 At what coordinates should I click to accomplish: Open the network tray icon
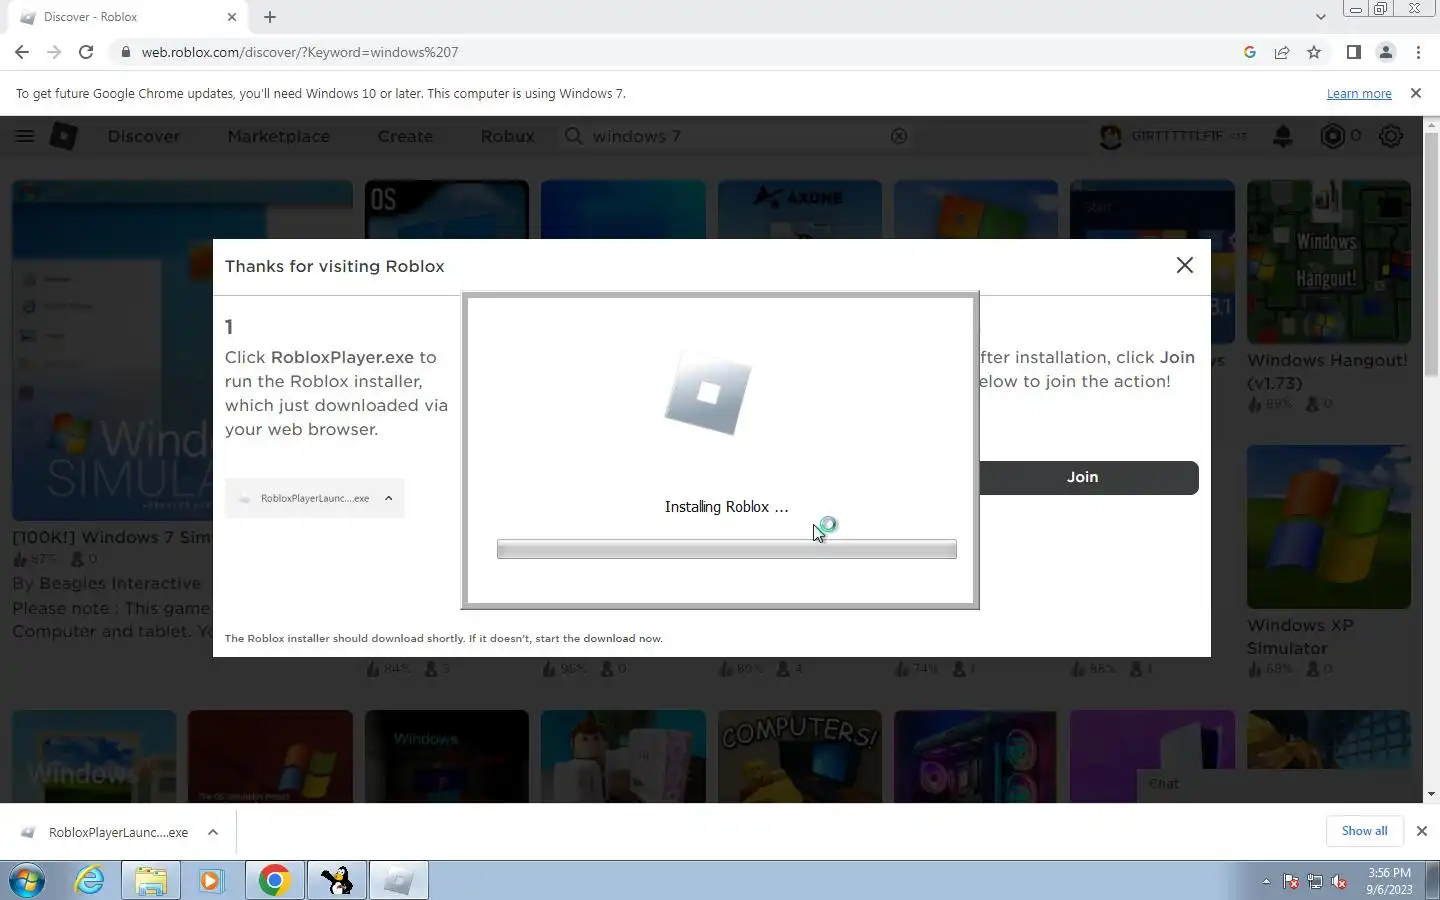click(x=1315, y=882)
